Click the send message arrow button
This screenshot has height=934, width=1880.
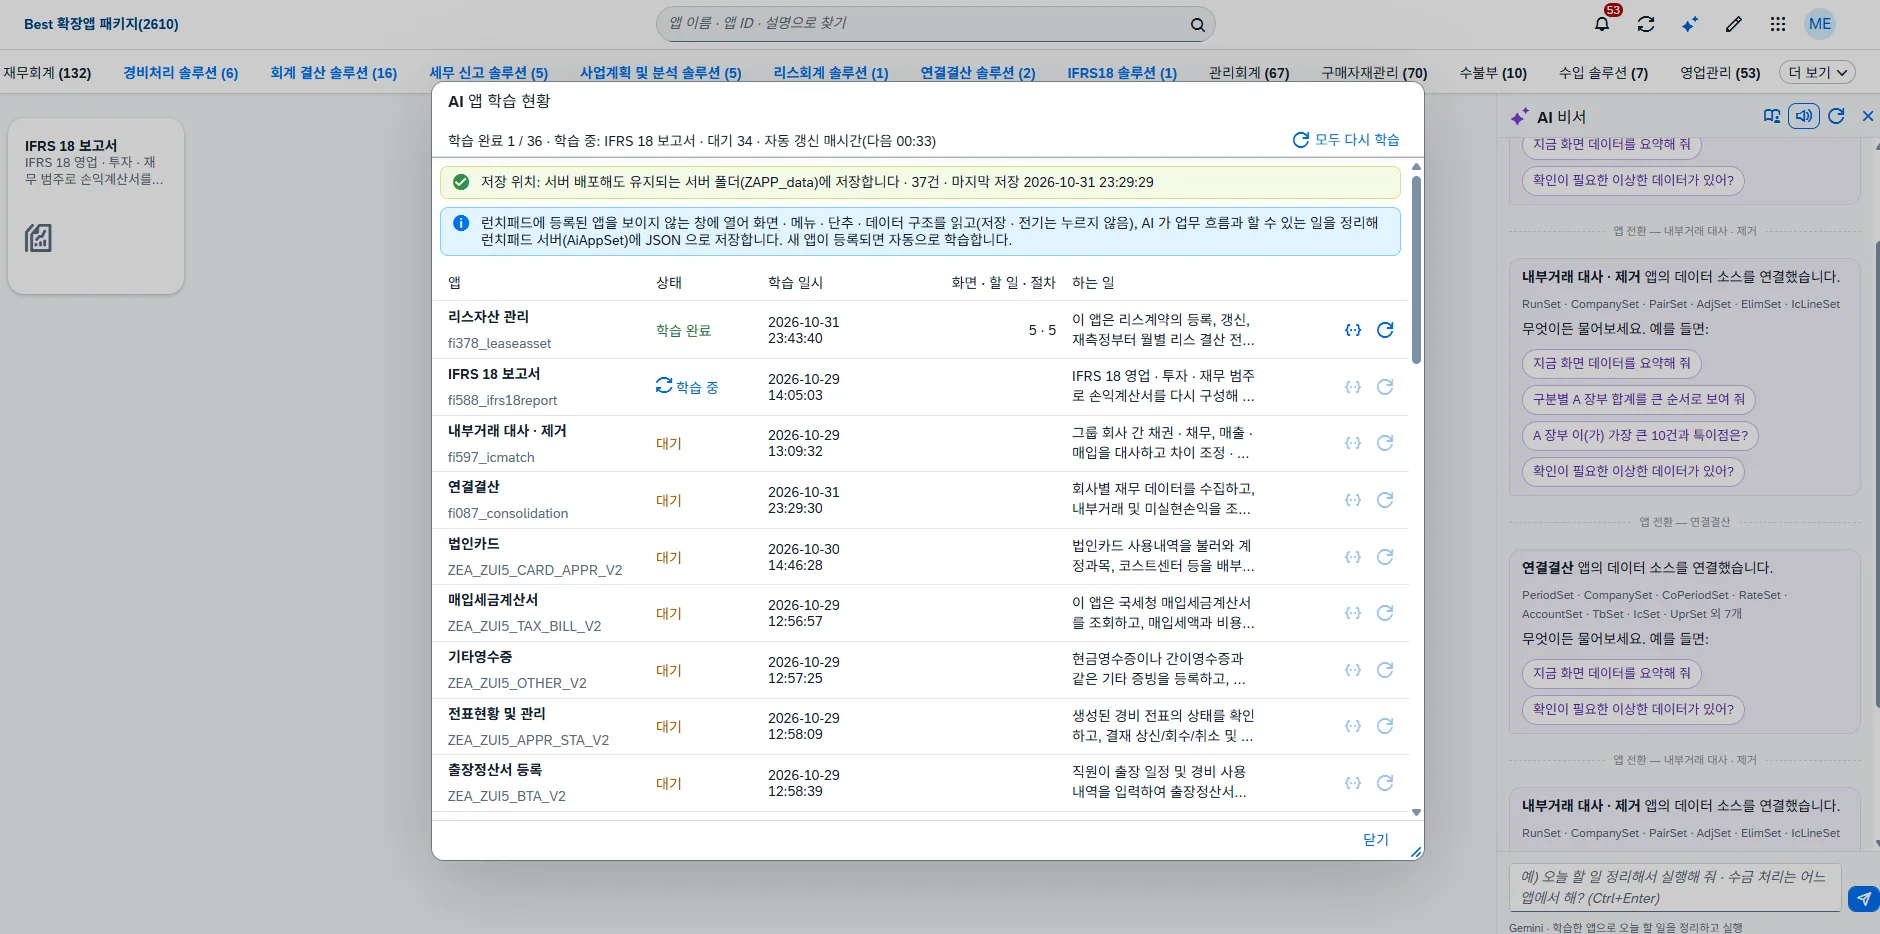(x=1863, y=898)
